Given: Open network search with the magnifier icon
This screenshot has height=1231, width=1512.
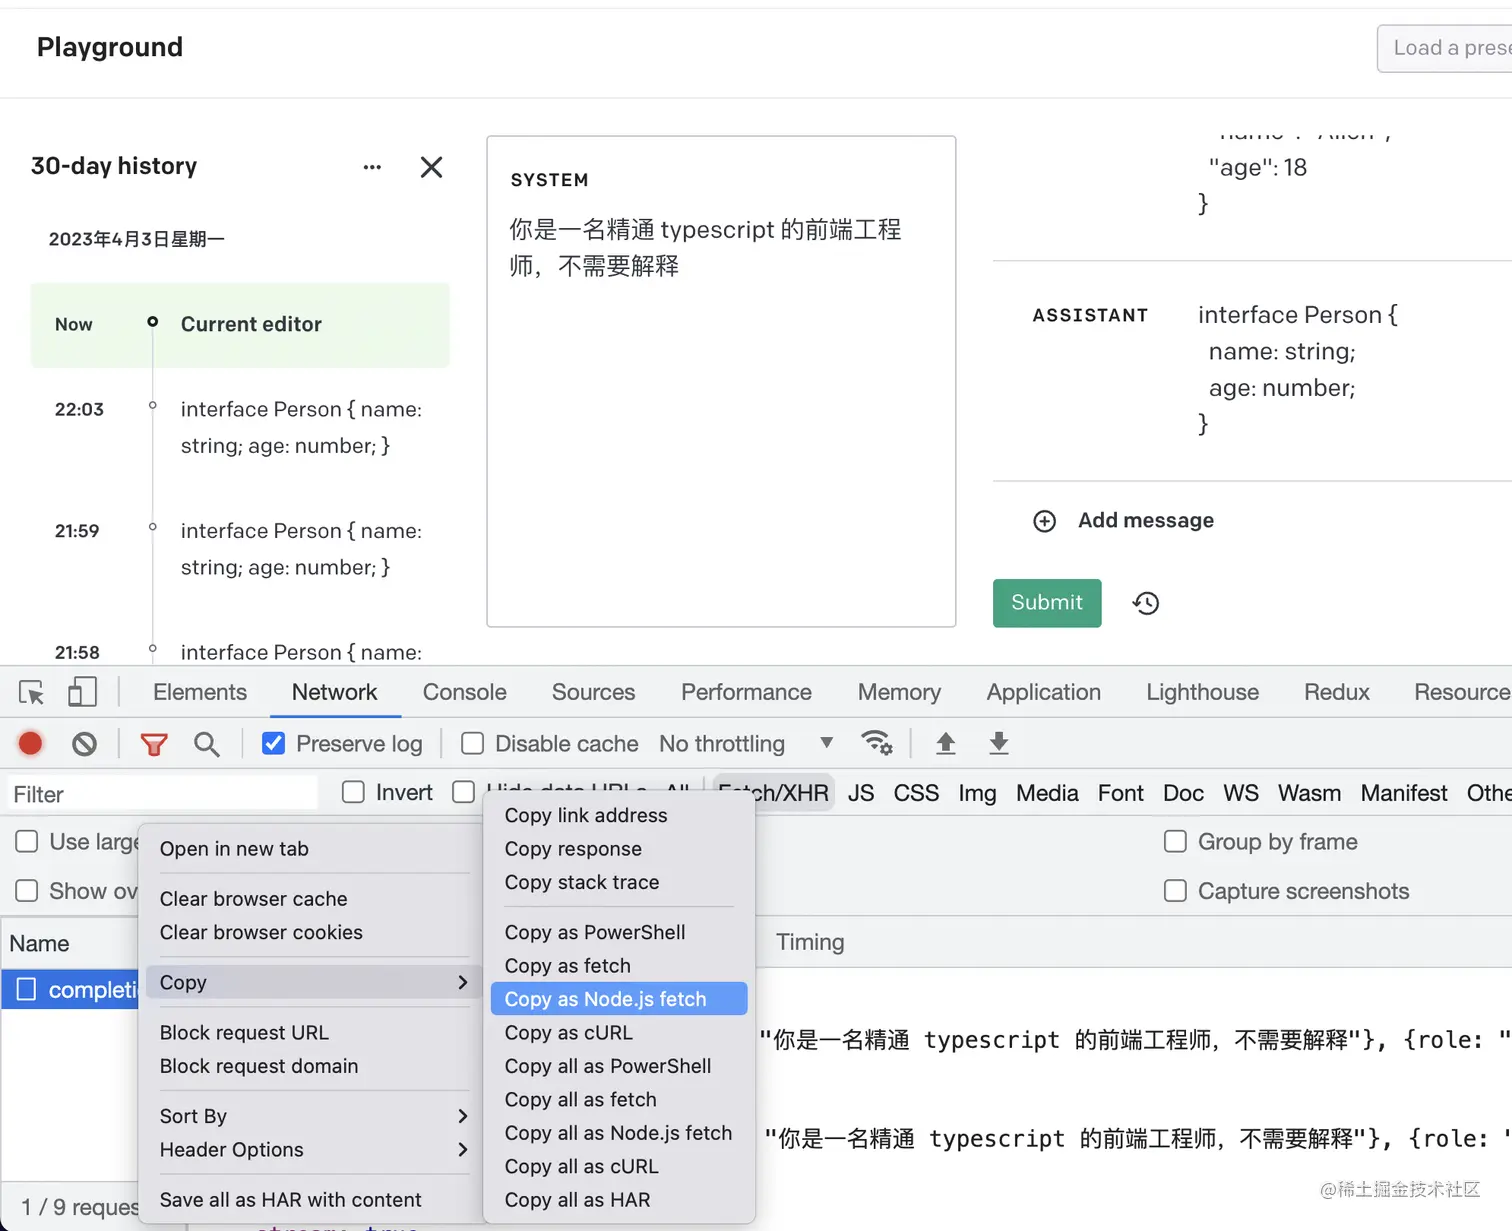Looking at the screenshot, I should coord(207,744).
